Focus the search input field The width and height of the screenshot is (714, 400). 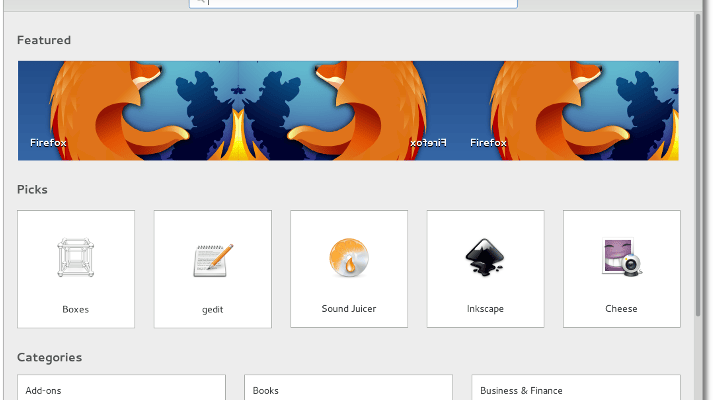pyautogui.click(x=353, y=4)
